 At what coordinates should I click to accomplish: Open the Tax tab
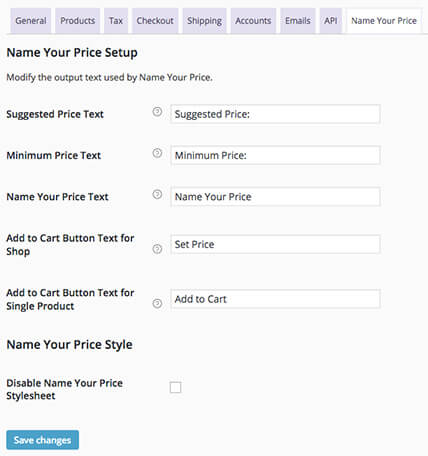click(116, 21)
